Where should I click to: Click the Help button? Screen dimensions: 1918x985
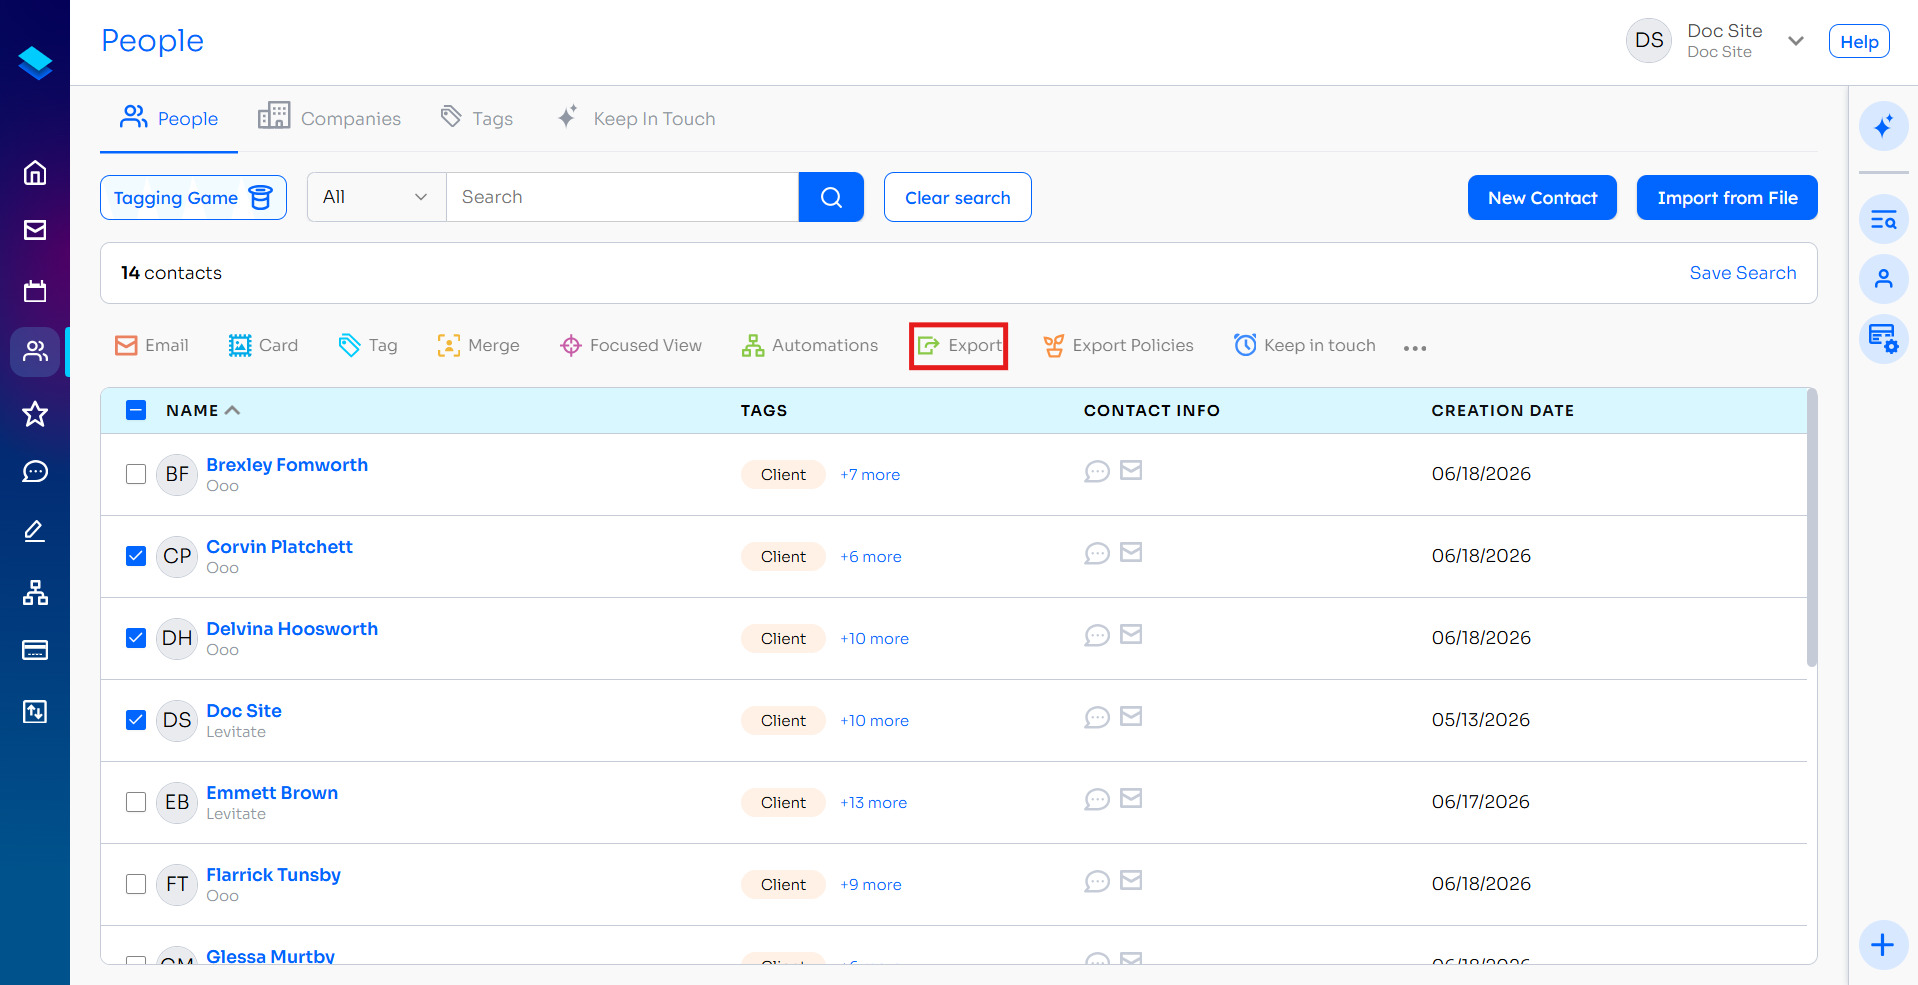pos(1859,42)
